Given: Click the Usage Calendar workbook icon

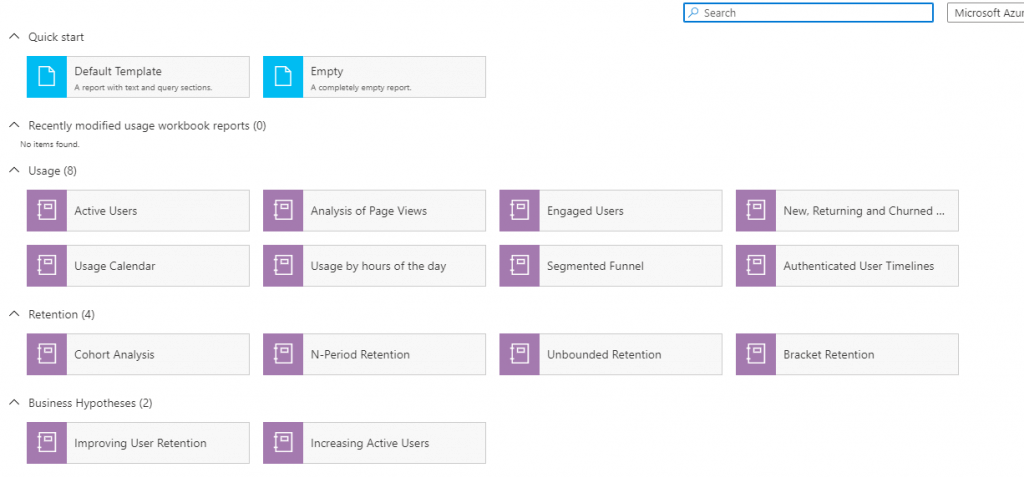Looking at the screenshot, I should point(46,266).
